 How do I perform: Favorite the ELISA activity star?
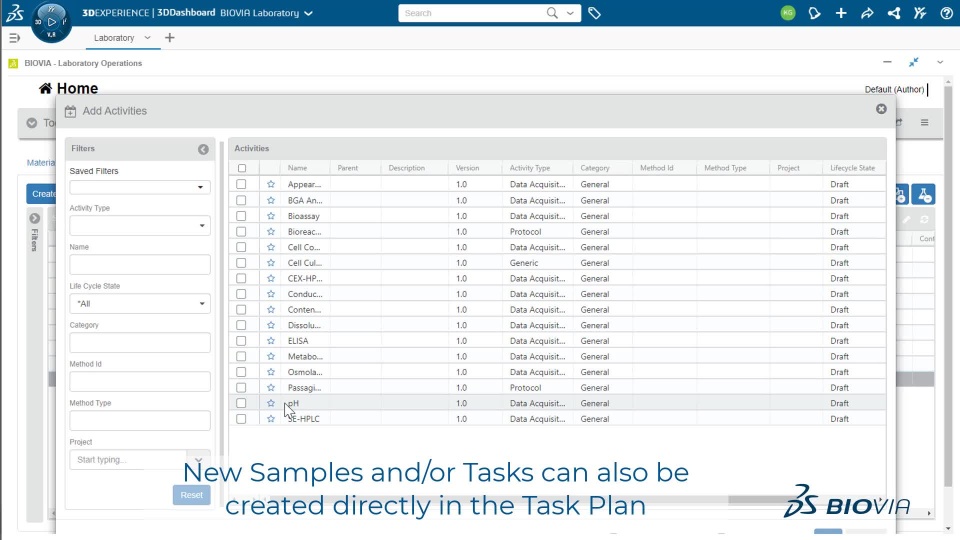(271, 340)
